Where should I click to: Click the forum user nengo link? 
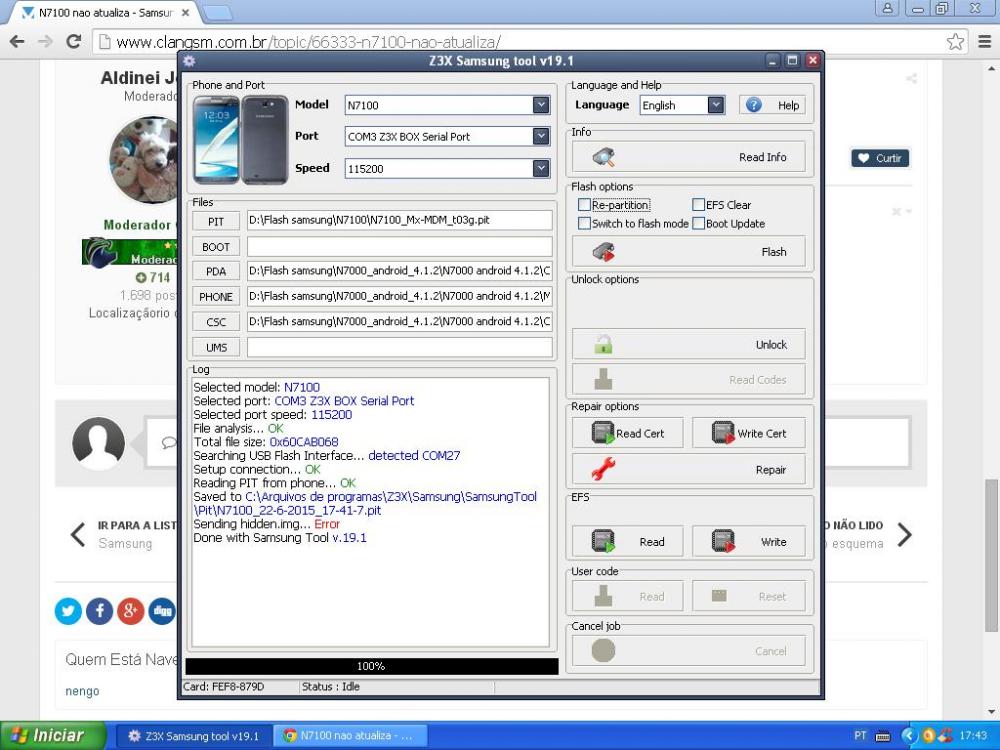click(x=82, y=691)
